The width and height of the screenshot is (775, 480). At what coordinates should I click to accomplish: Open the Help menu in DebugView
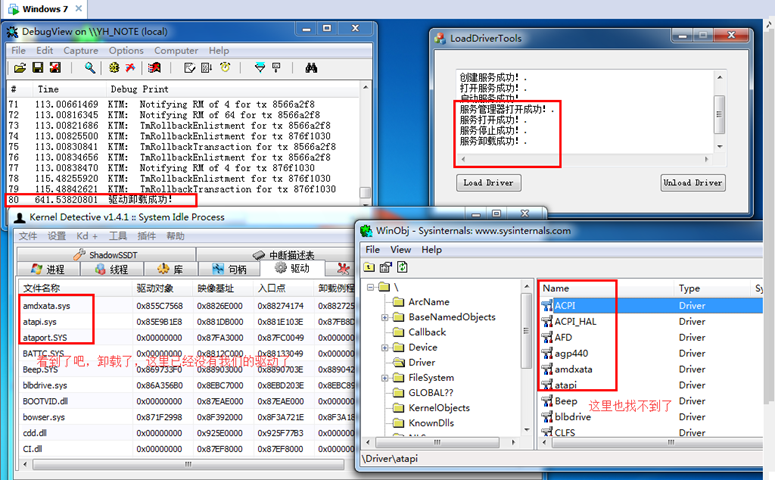tap(218, 50)
